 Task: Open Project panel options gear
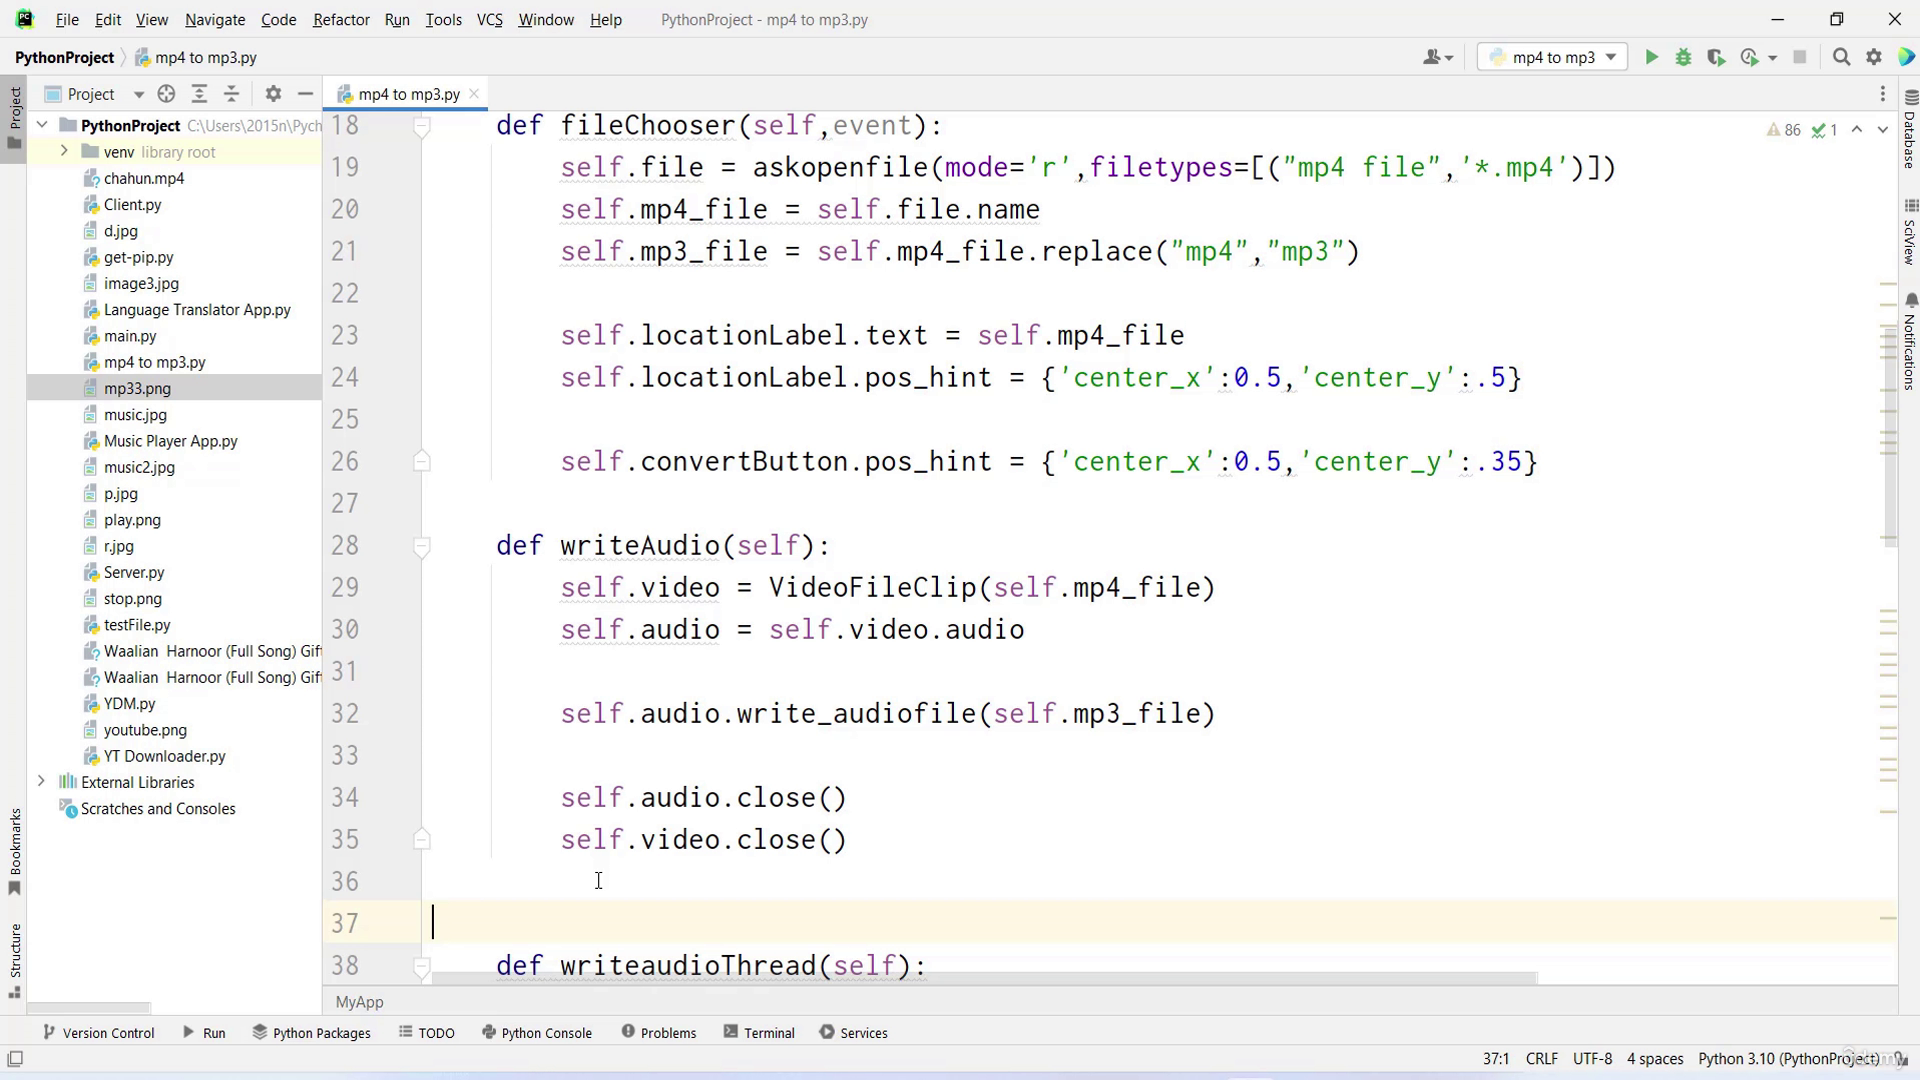coord(273,94)
